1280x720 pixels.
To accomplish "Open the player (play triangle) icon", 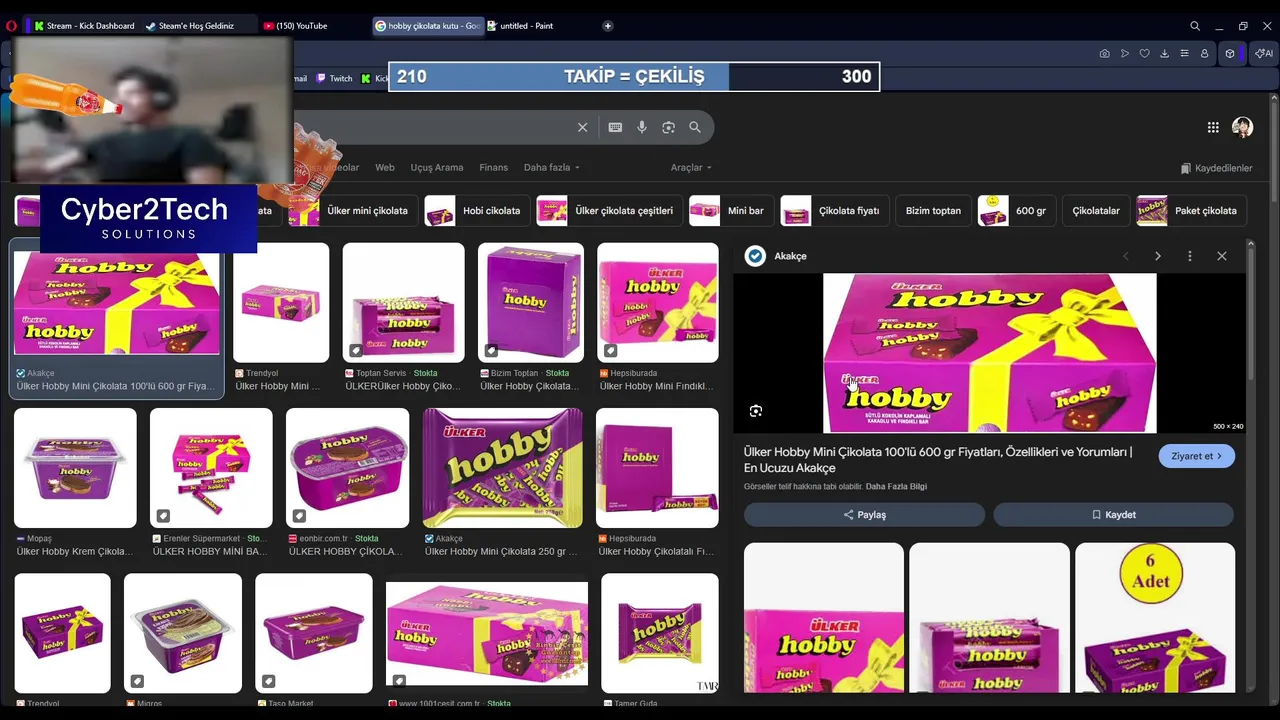I will click(1125, 53).
